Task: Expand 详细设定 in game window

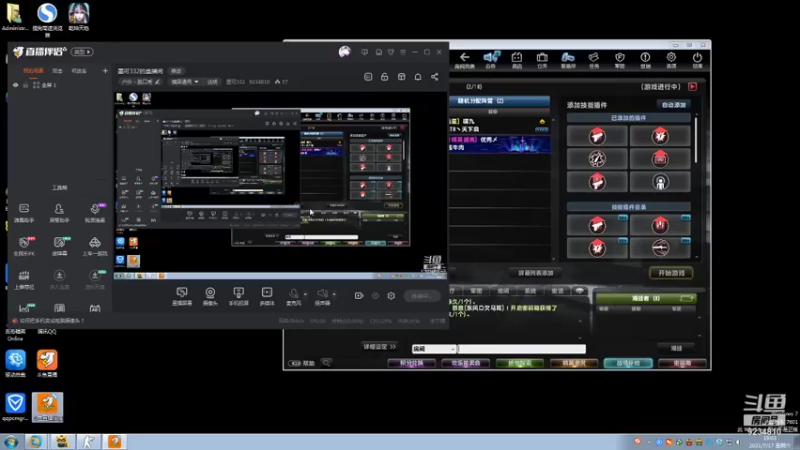Action: [379, 346]
